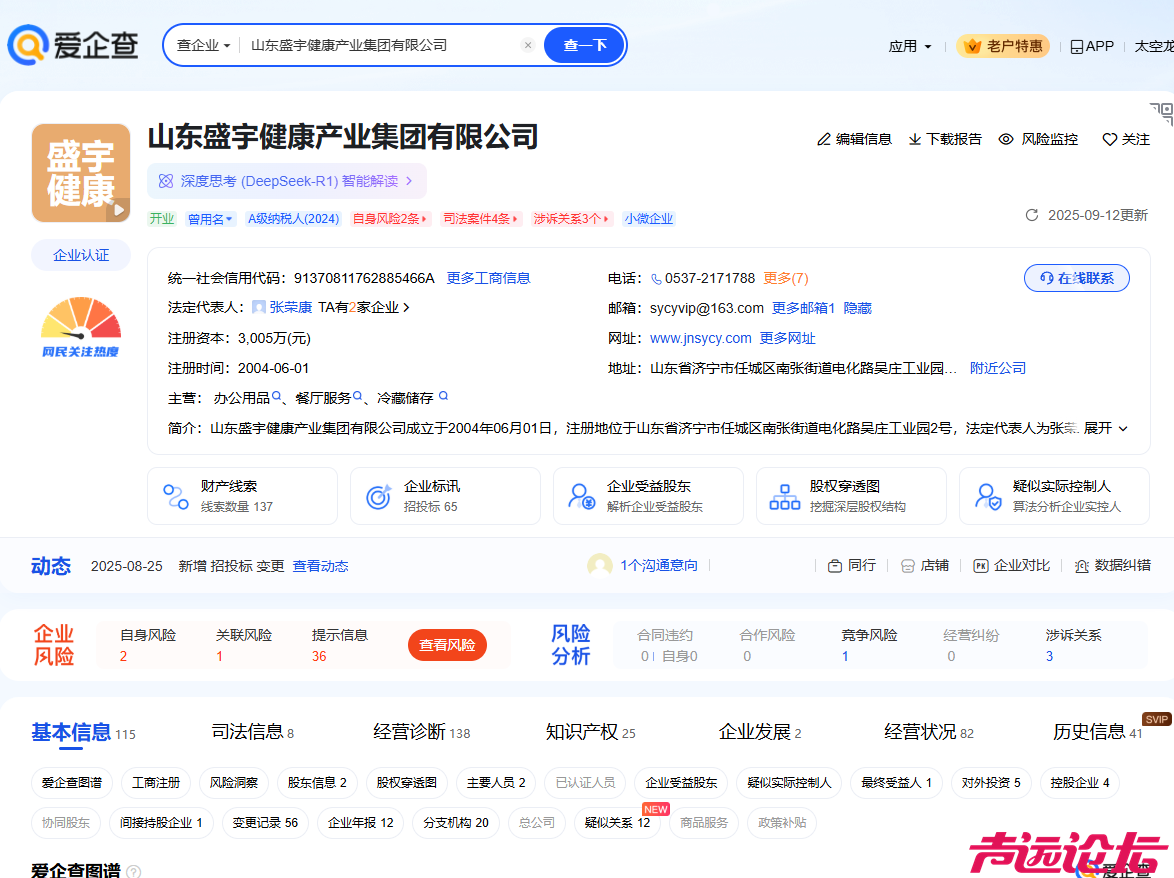Screen dimensions: 1174x878
Task: Play the 盛宇健康 company logo video
Action: [118, 210]
